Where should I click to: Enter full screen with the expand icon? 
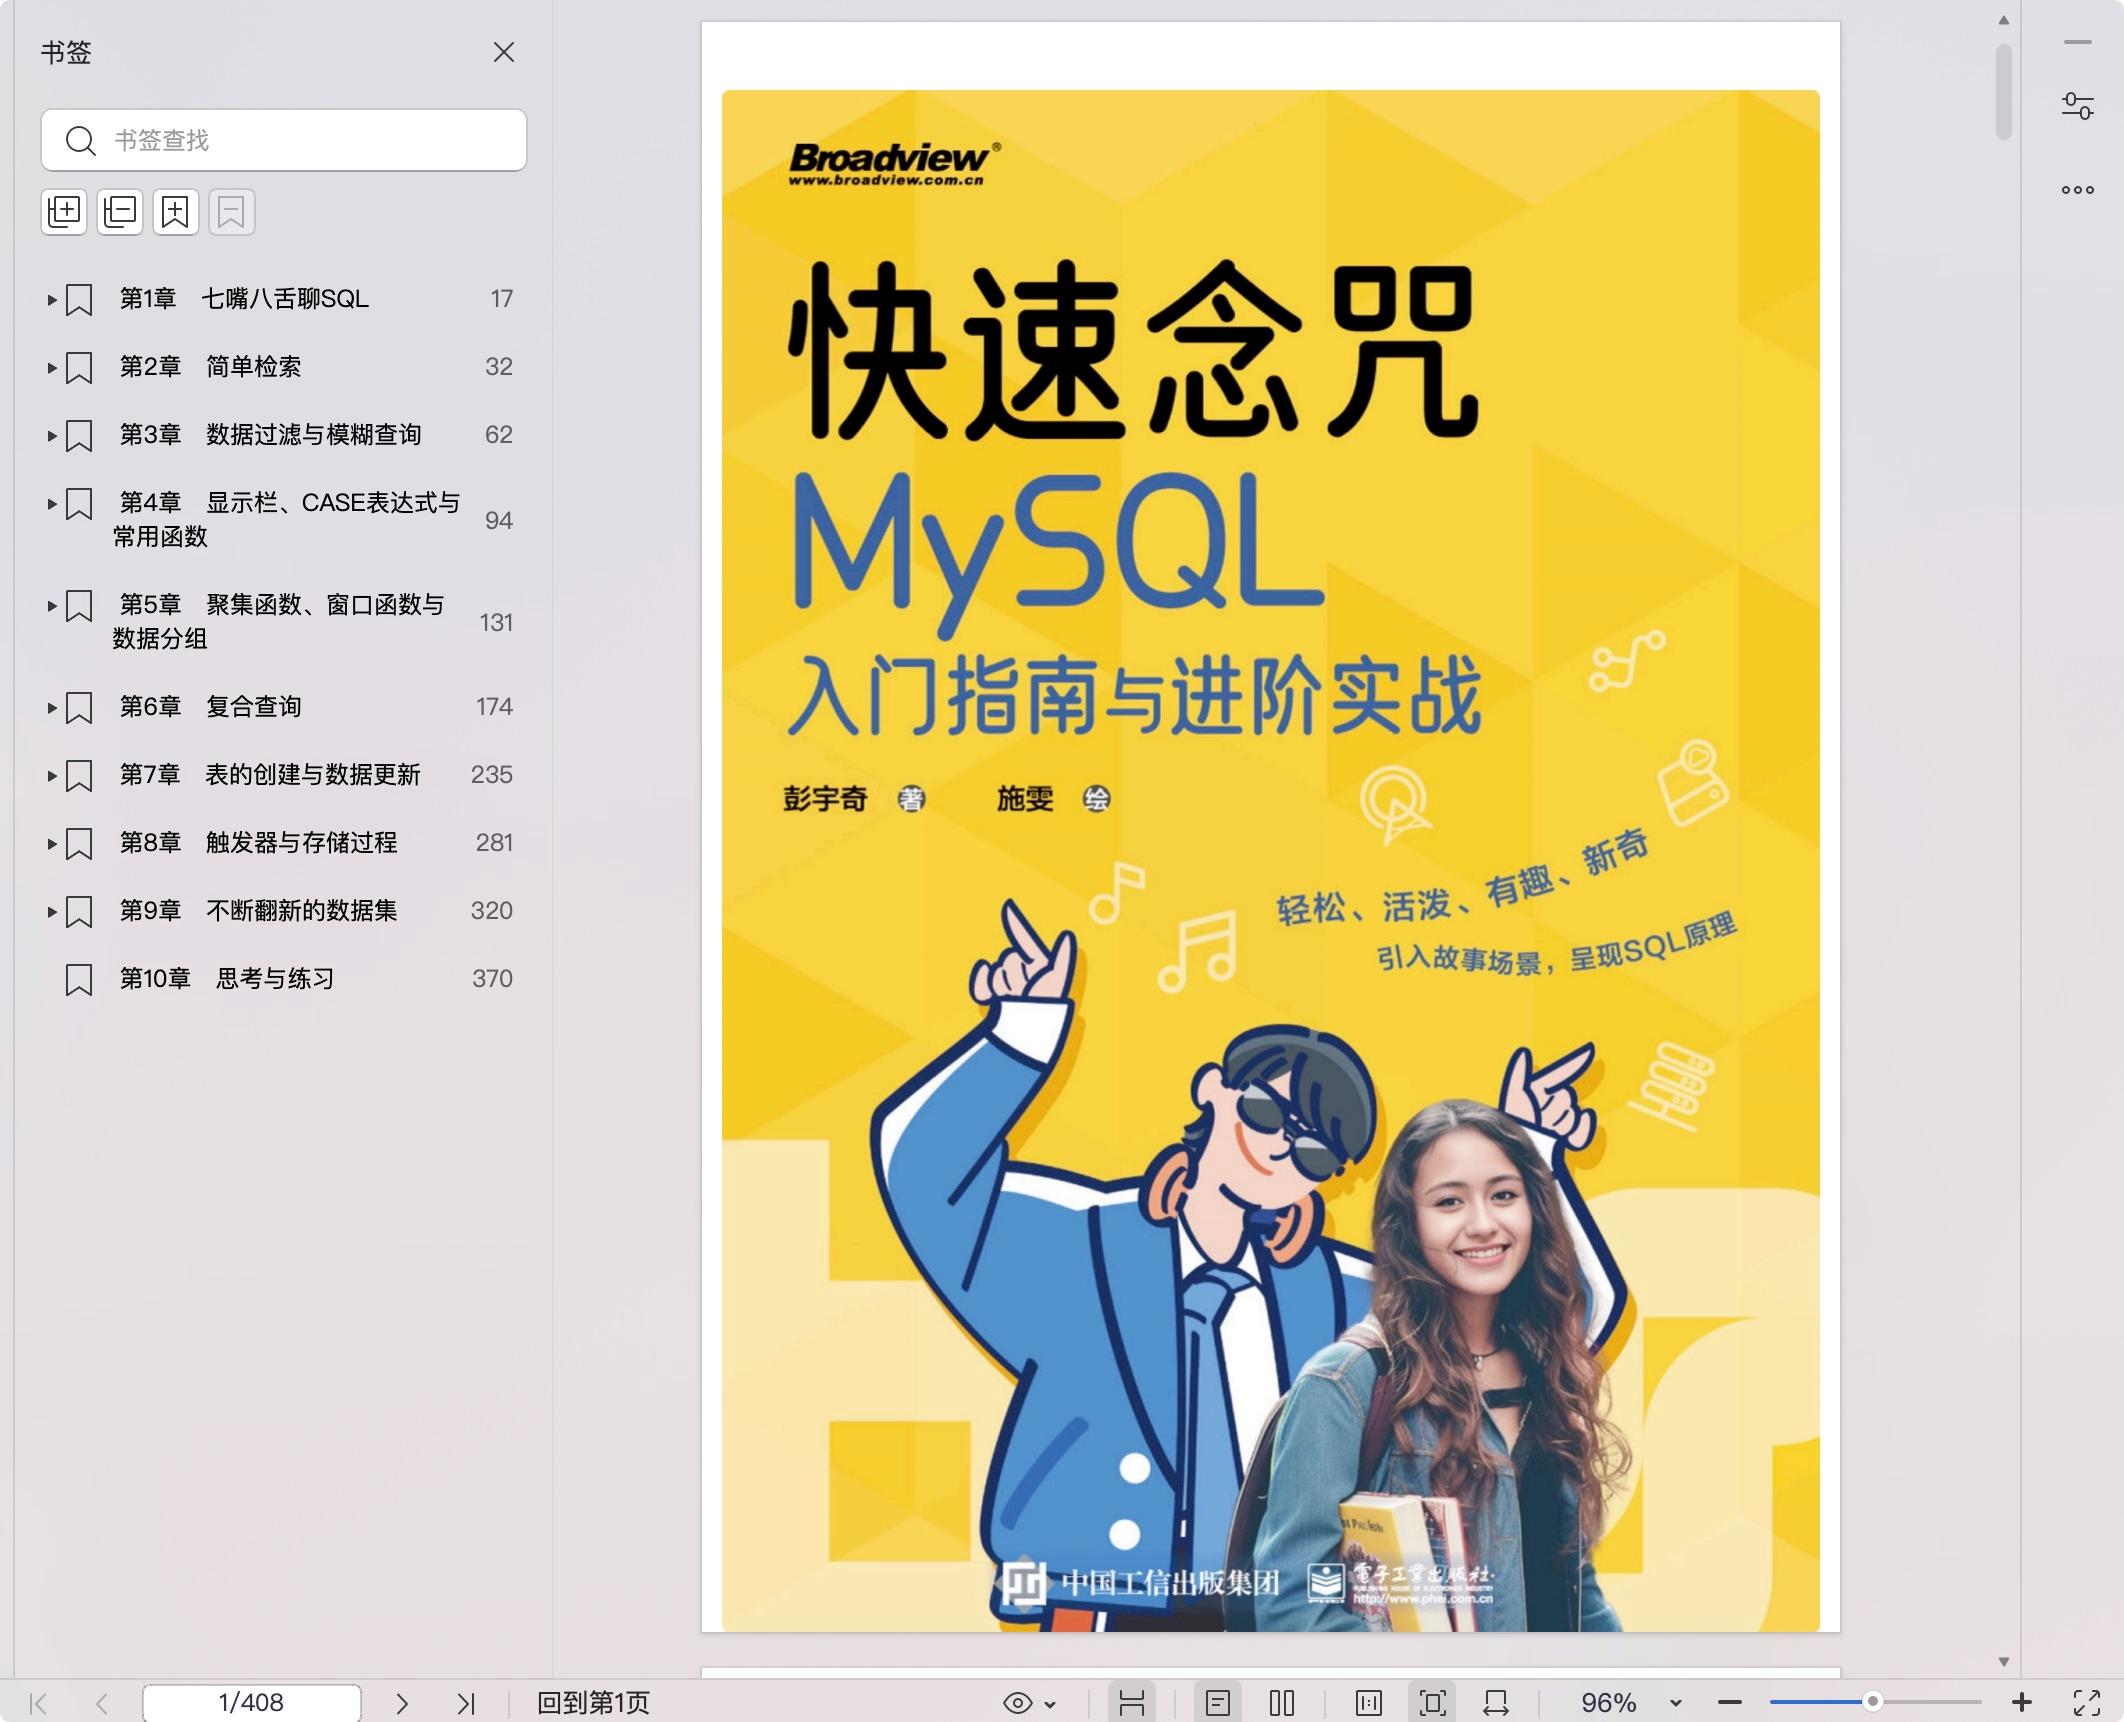[2087, 1703]
